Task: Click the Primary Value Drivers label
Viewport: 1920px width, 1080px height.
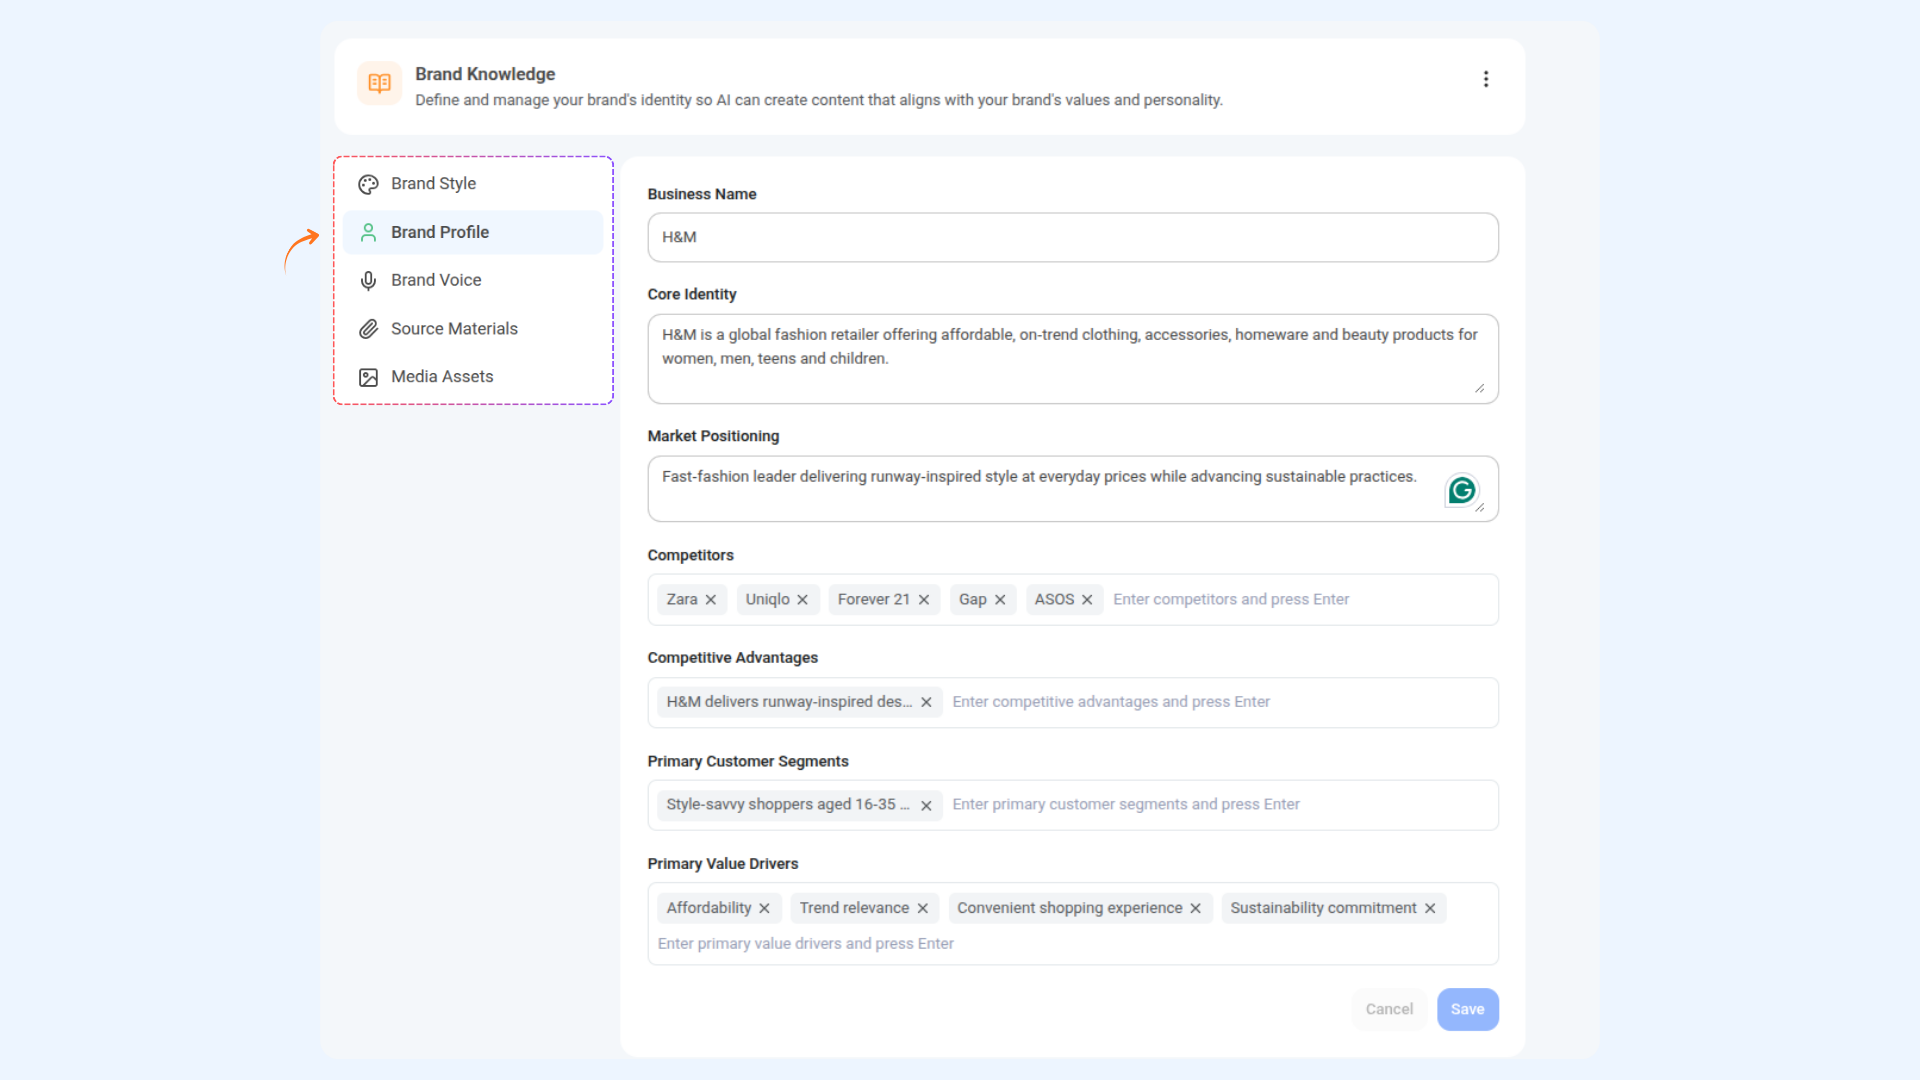Action: (723, 864)
